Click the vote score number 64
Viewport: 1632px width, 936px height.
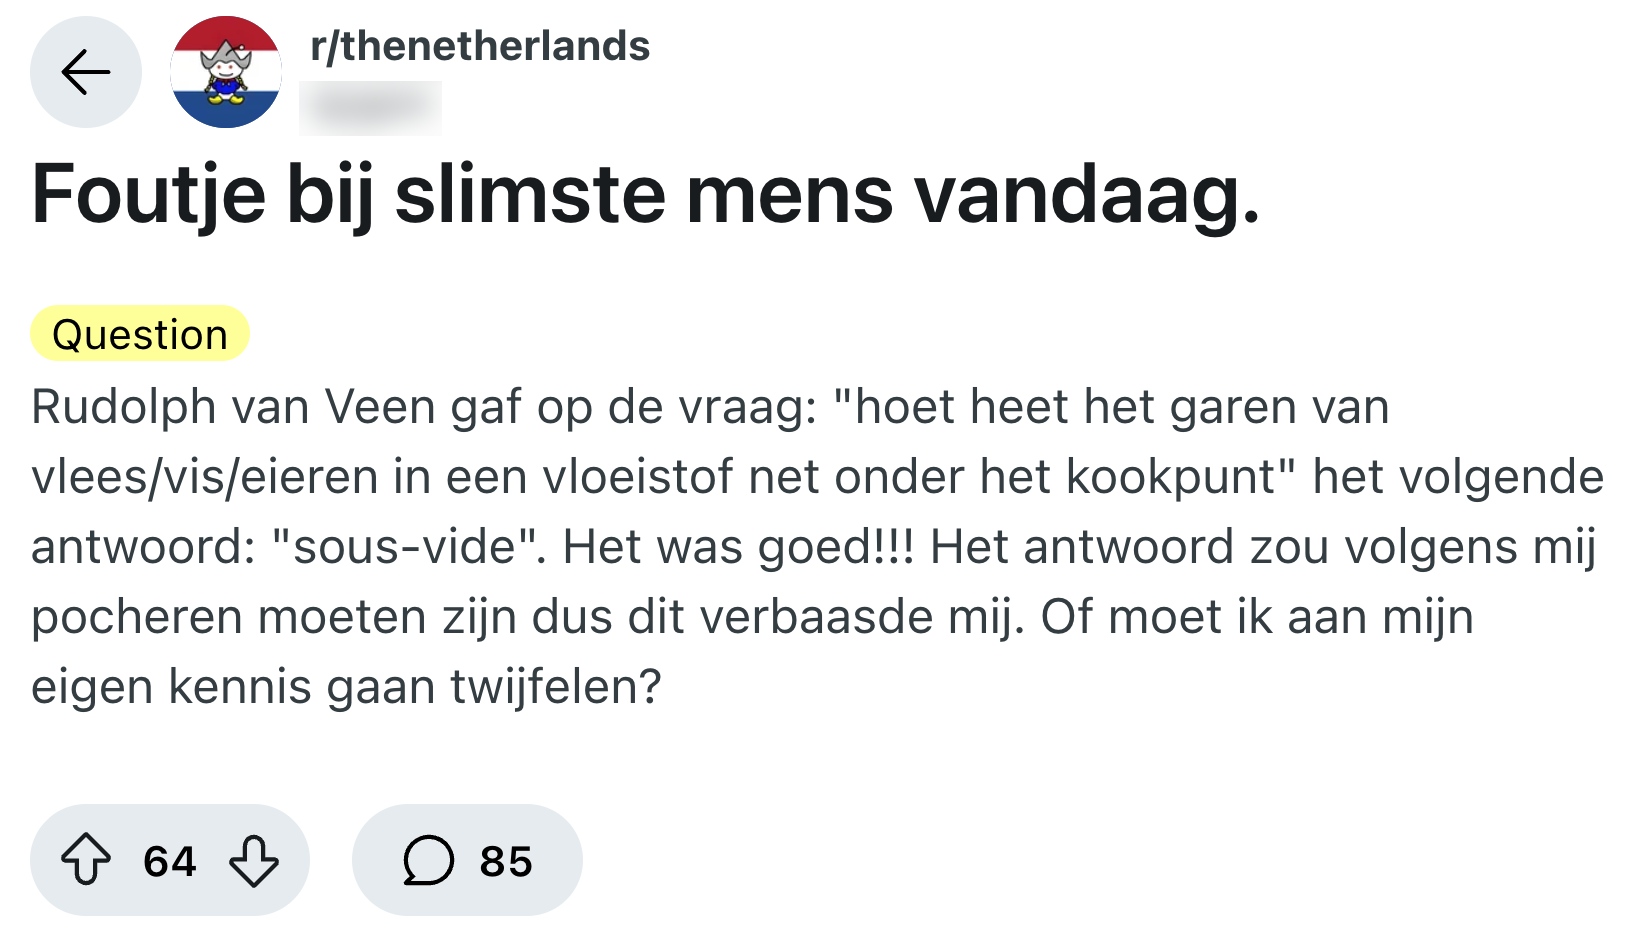pyautogui.click(x=170, y=861)
